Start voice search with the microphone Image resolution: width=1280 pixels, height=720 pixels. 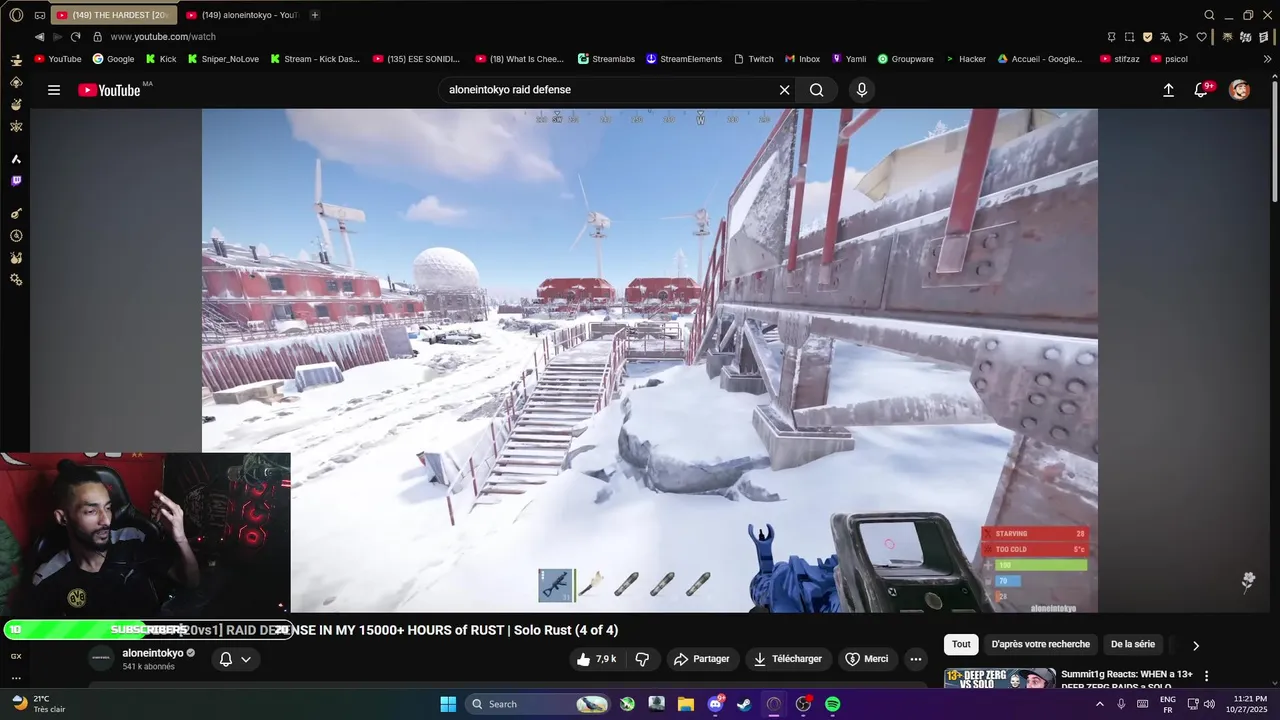pos(862,90)
